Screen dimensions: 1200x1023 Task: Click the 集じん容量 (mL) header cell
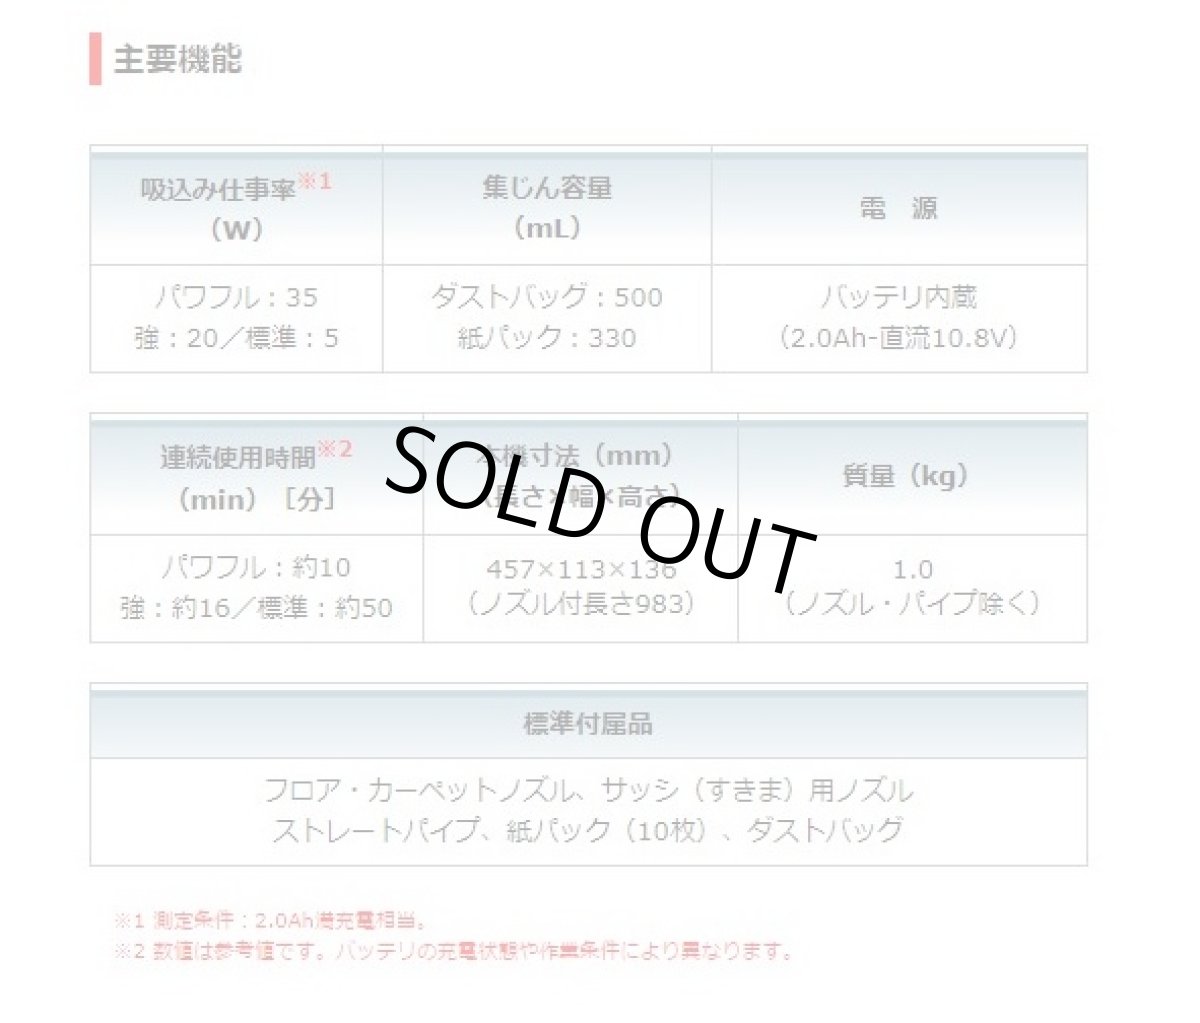pyautogui.click(x=546, y=207)
